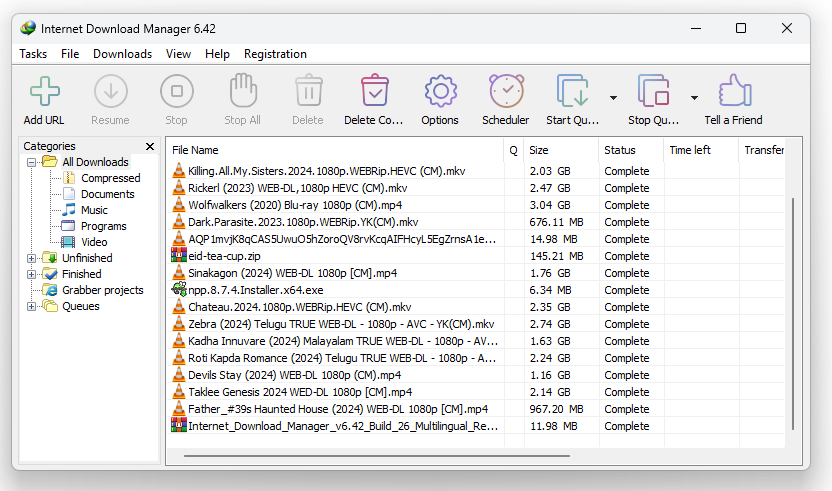
Task: Select Grabber projects in the tree
Action: 102,290
